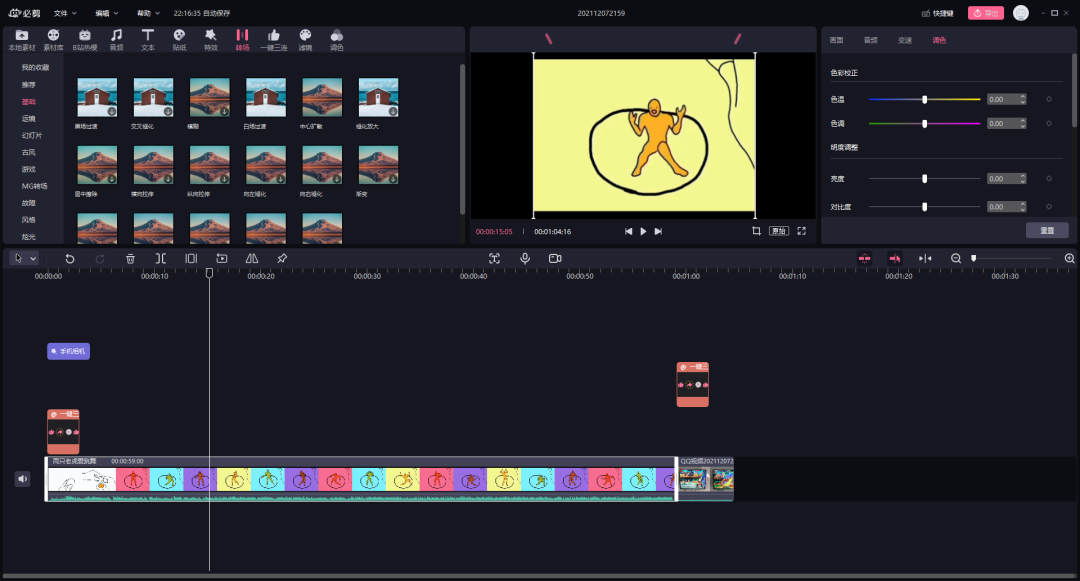The height and width of the screenshot is (581, 1080).
Task: Click the crop icon below preview
Action: [x=756, y=231]
